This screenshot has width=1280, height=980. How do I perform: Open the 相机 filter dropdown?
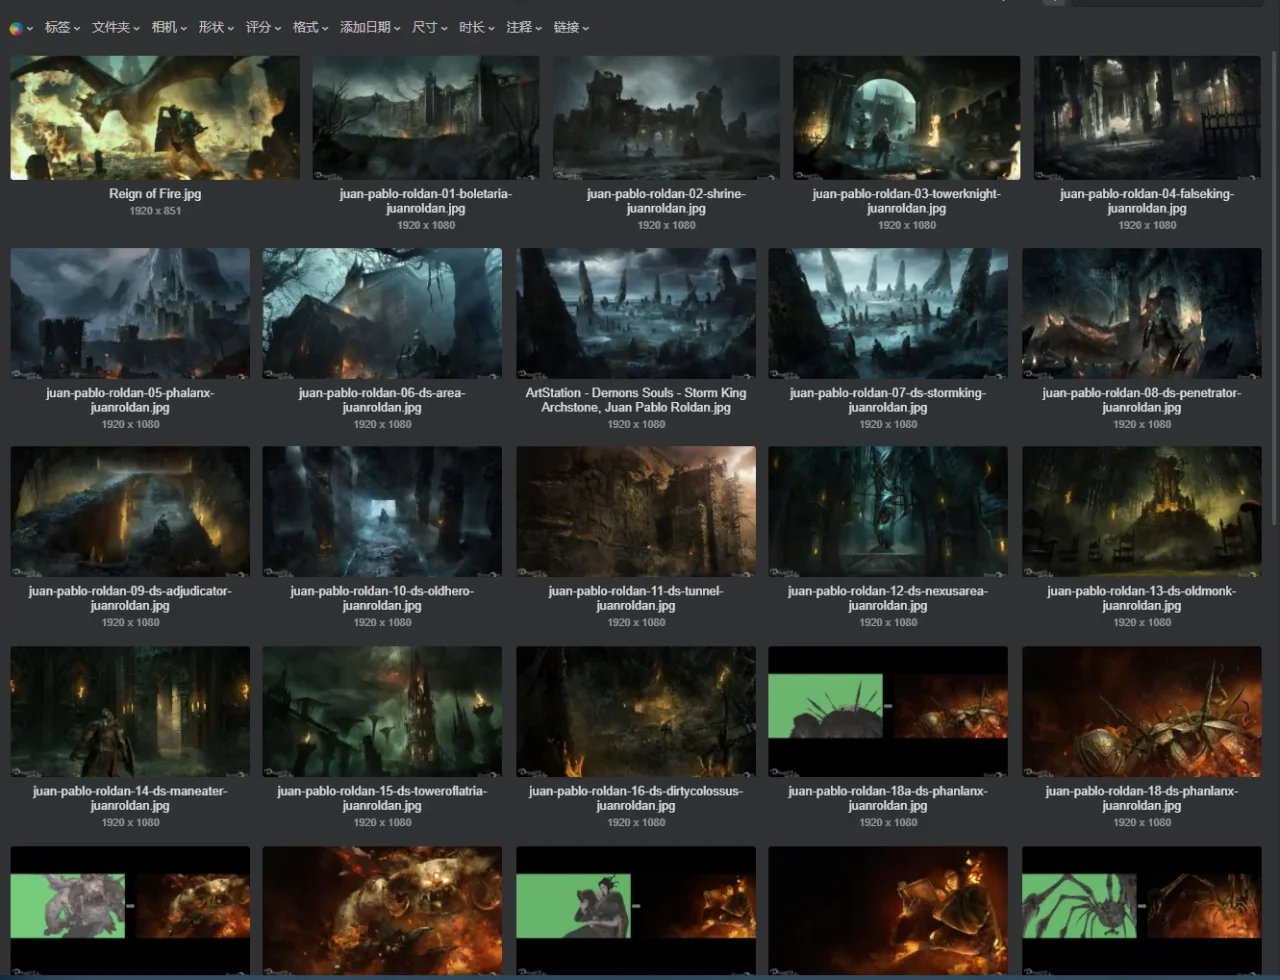[x=169, y=28]
